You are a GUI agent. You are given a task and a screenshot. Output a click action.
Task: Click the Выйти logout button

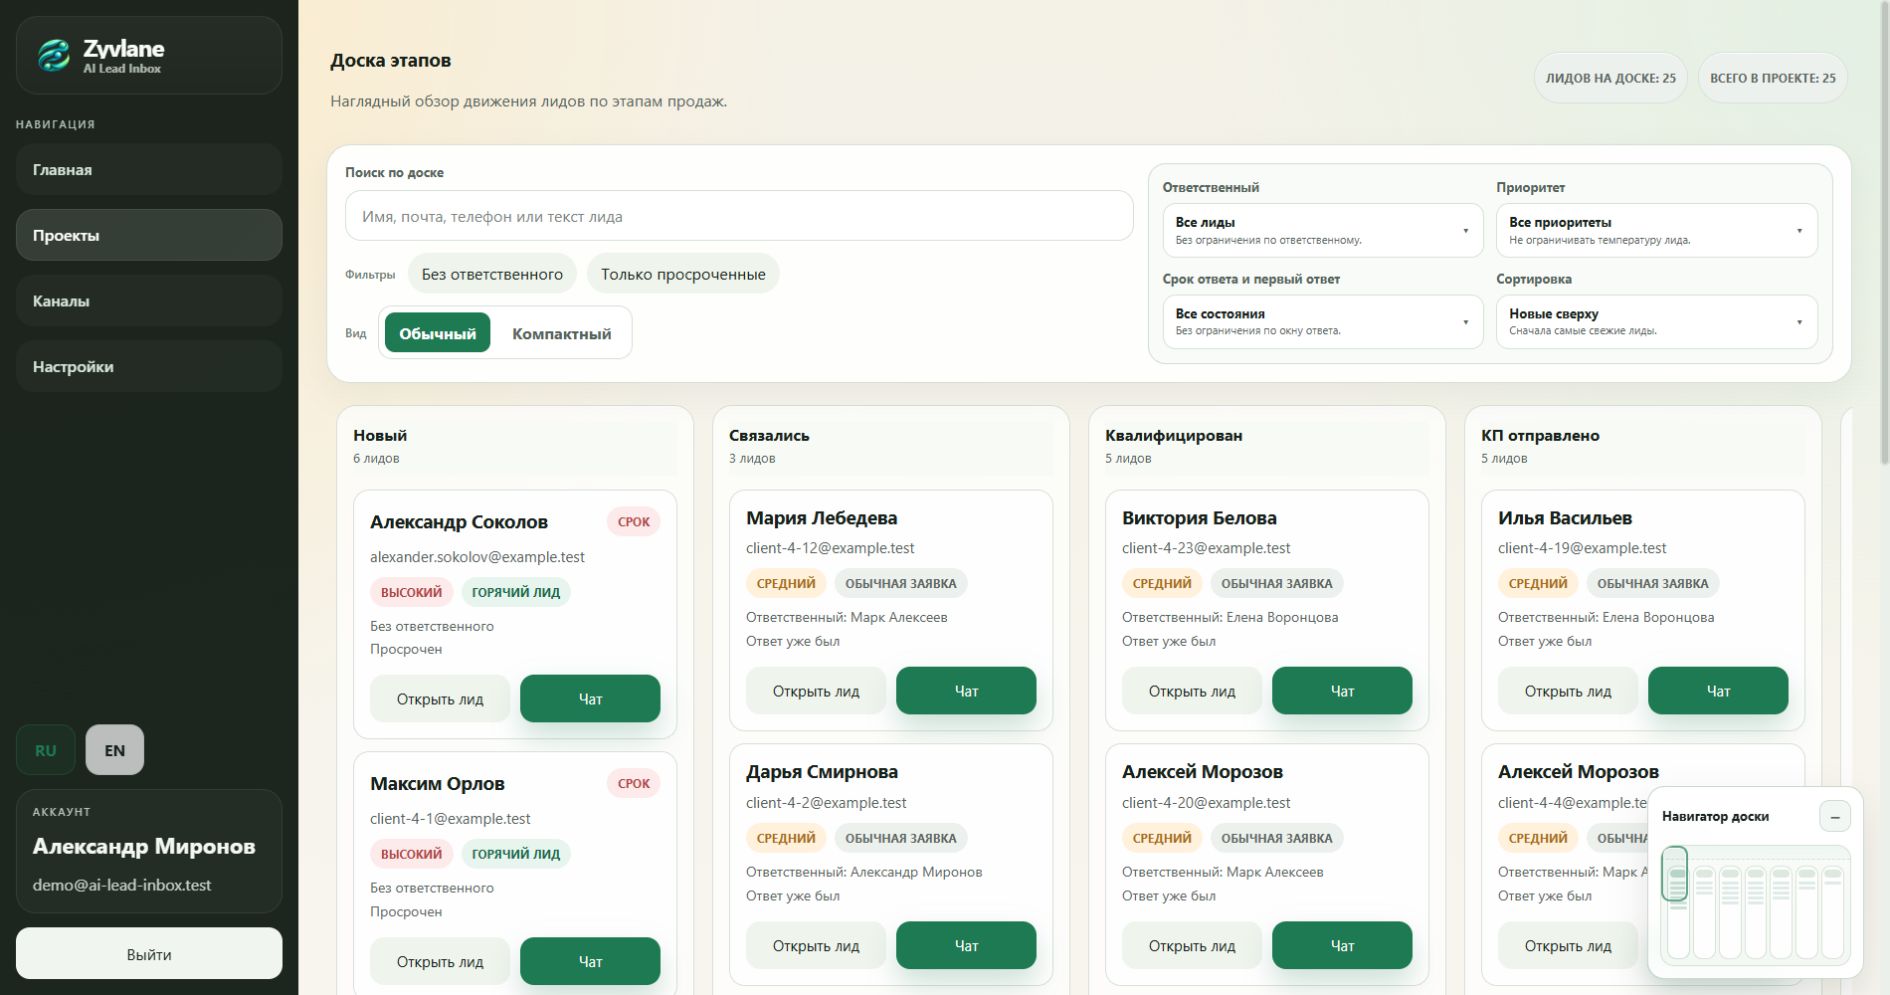149,954
